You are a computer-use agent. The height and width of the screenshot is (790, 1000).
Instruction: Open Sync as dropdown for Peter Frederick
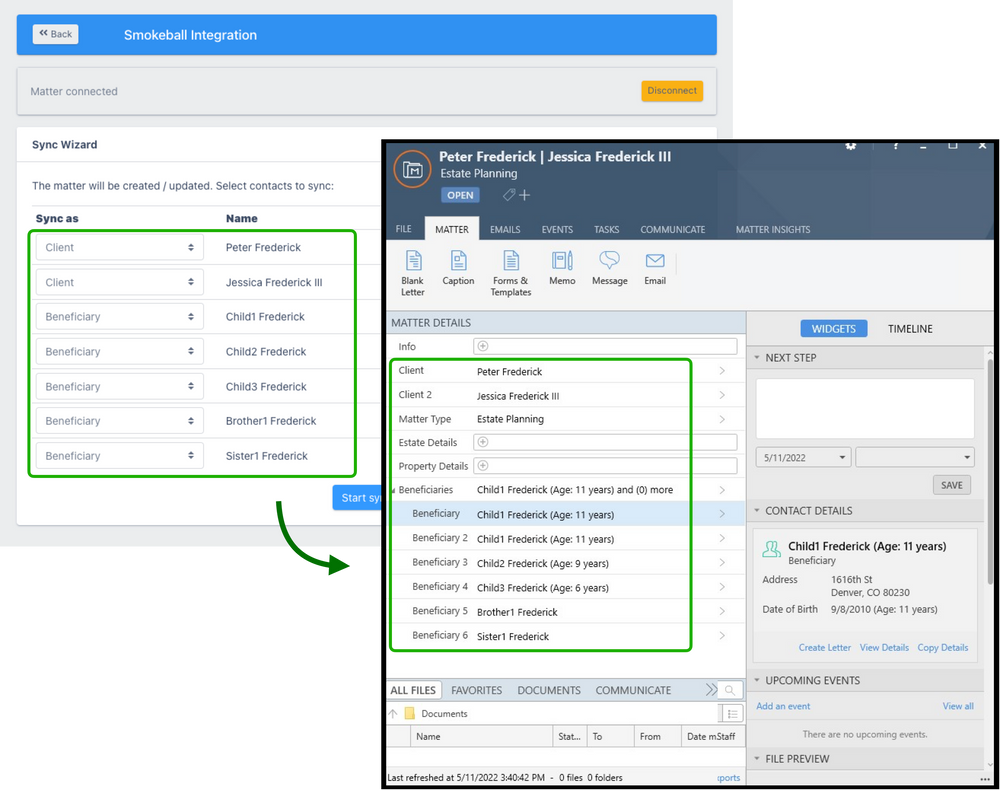click(x=119, y=248)
